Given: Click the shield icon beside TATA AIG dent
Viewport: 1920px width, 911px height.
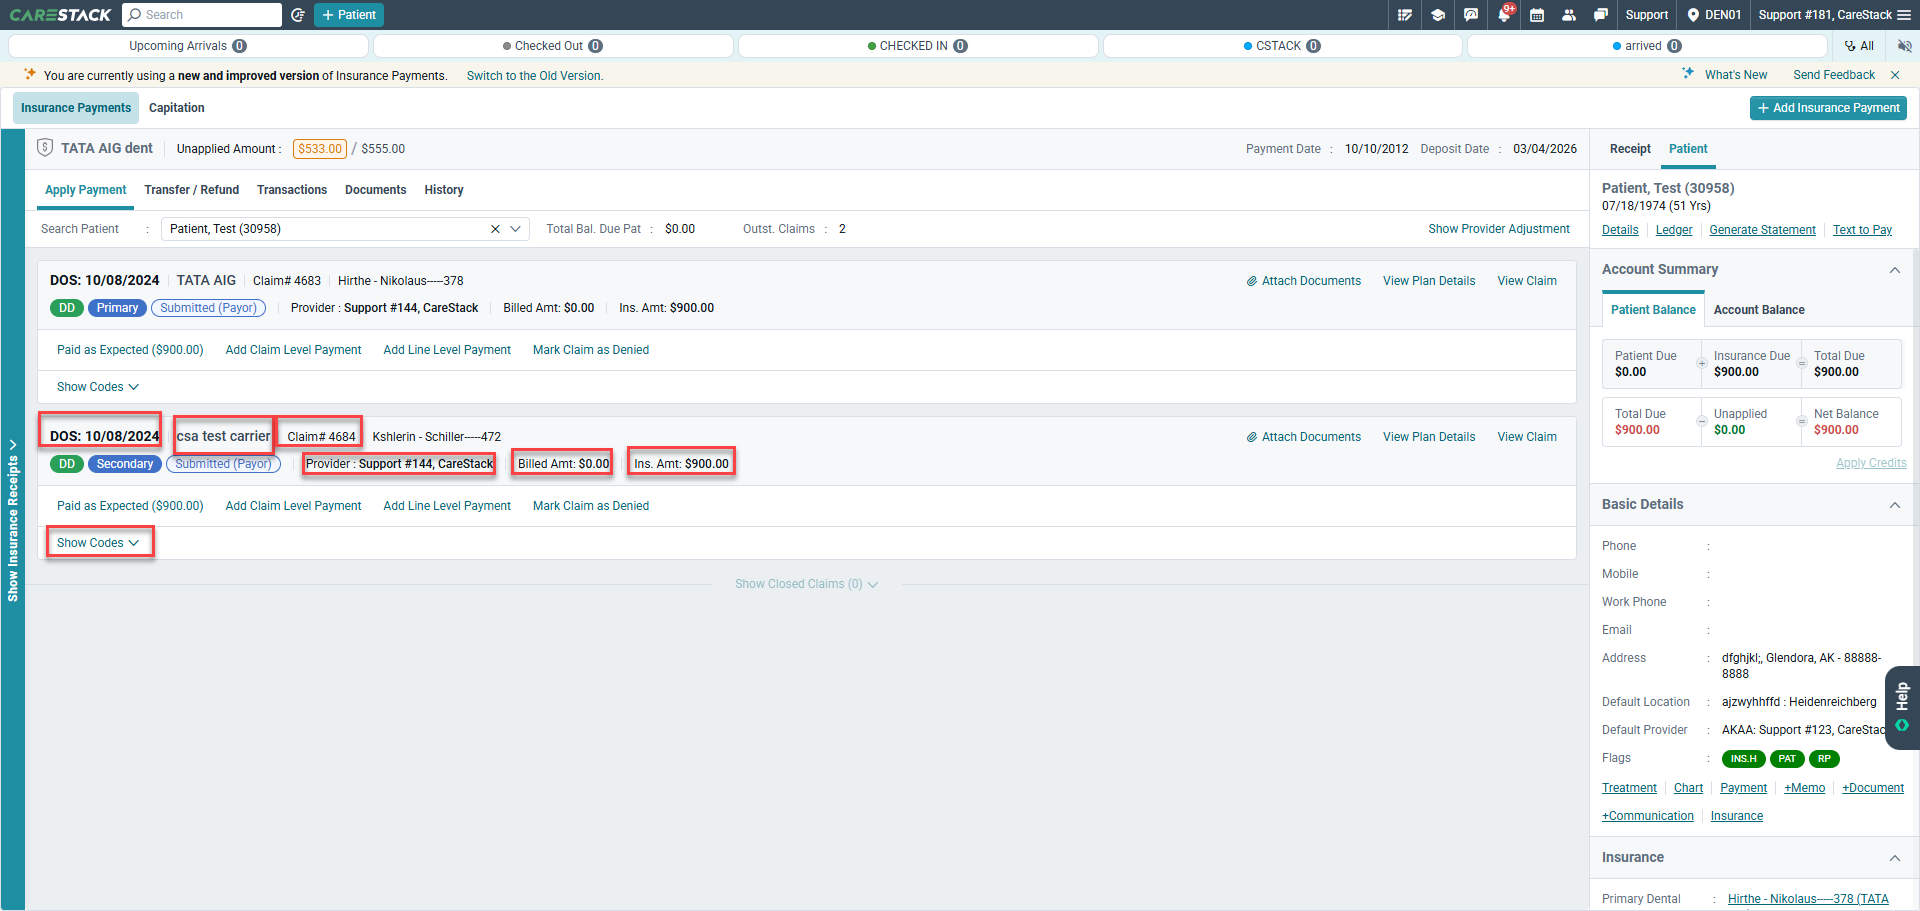Looking at the screenshot, I should point(45,148).
